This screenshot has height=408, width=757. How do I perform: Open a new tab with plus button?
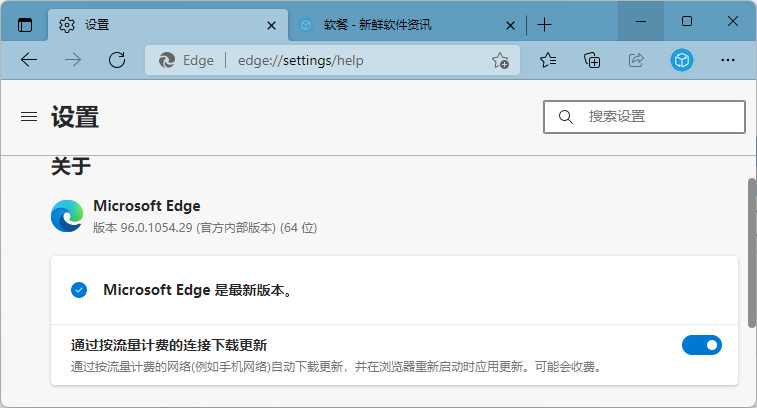click(544, 25)
